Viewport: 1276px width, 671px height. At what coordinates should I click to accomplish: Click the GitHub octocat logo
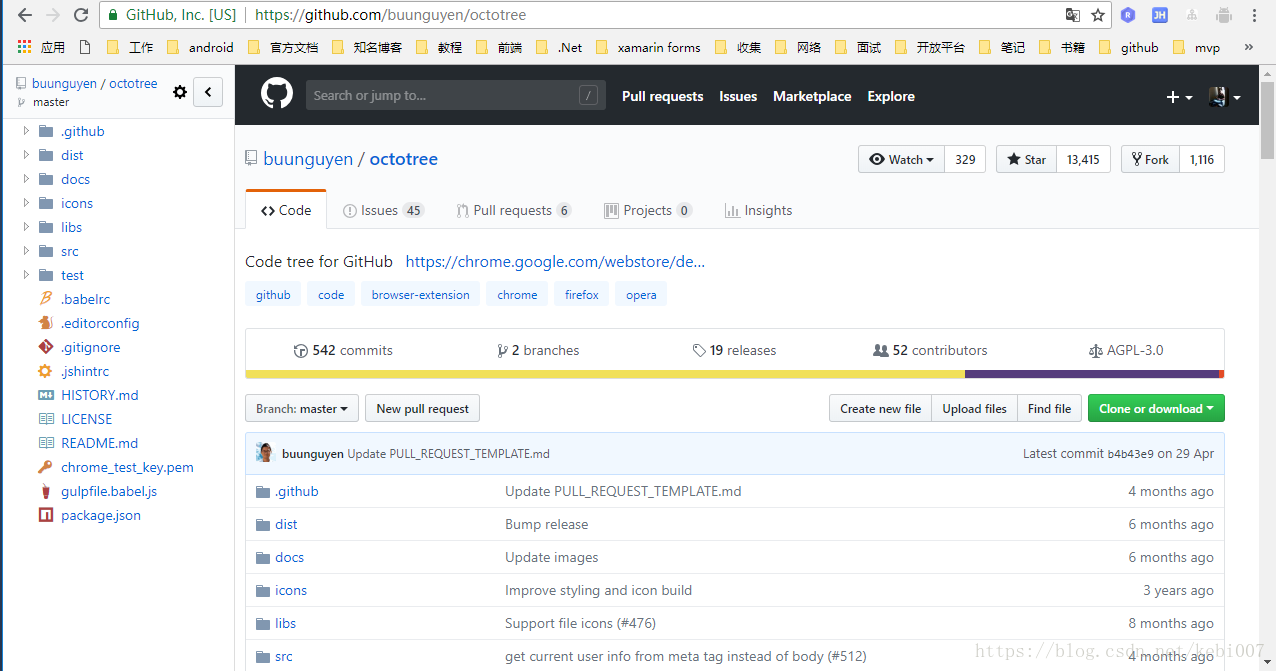point(277,95)
